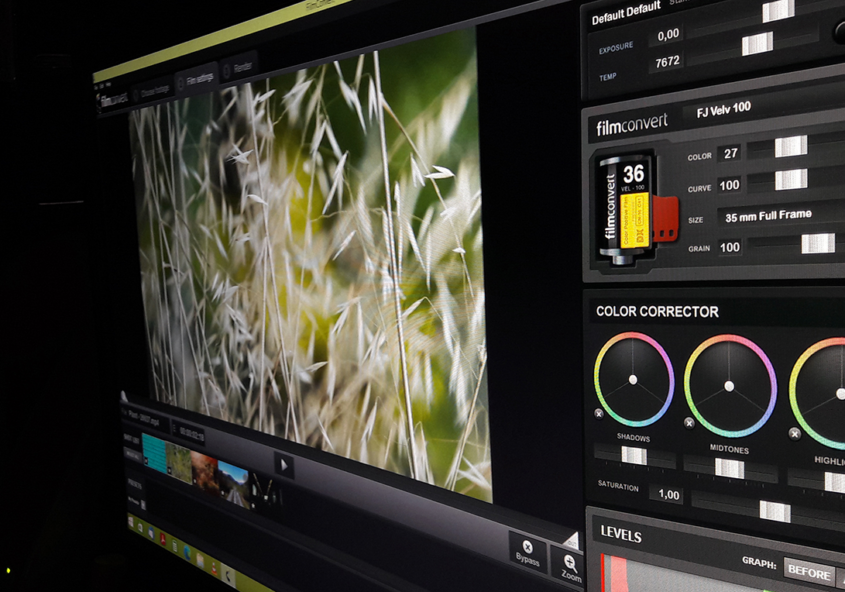Click the center of the Midtones color wheel
The image size is (845, 592).
pyautogui.click(x=729, y=386)
